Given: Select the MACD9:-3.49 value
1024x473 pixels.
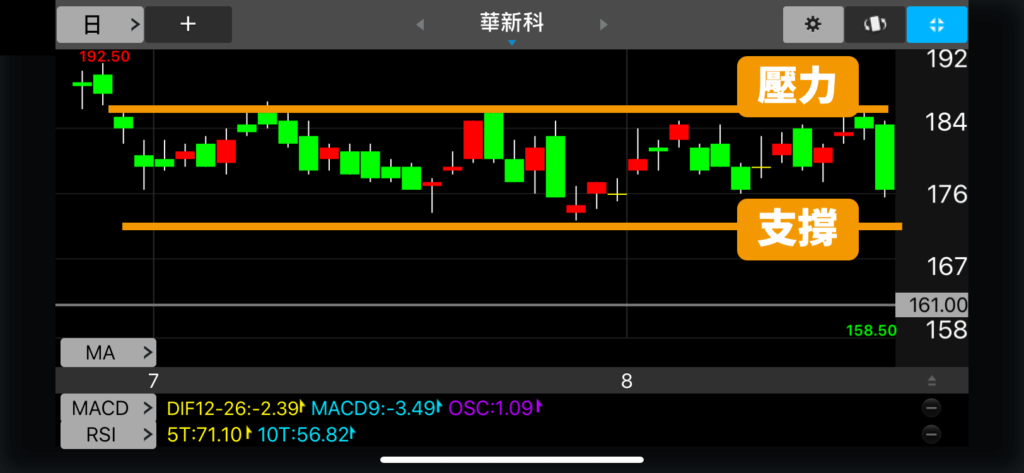Looking at the screenshot, I should (x=373, y=408).
